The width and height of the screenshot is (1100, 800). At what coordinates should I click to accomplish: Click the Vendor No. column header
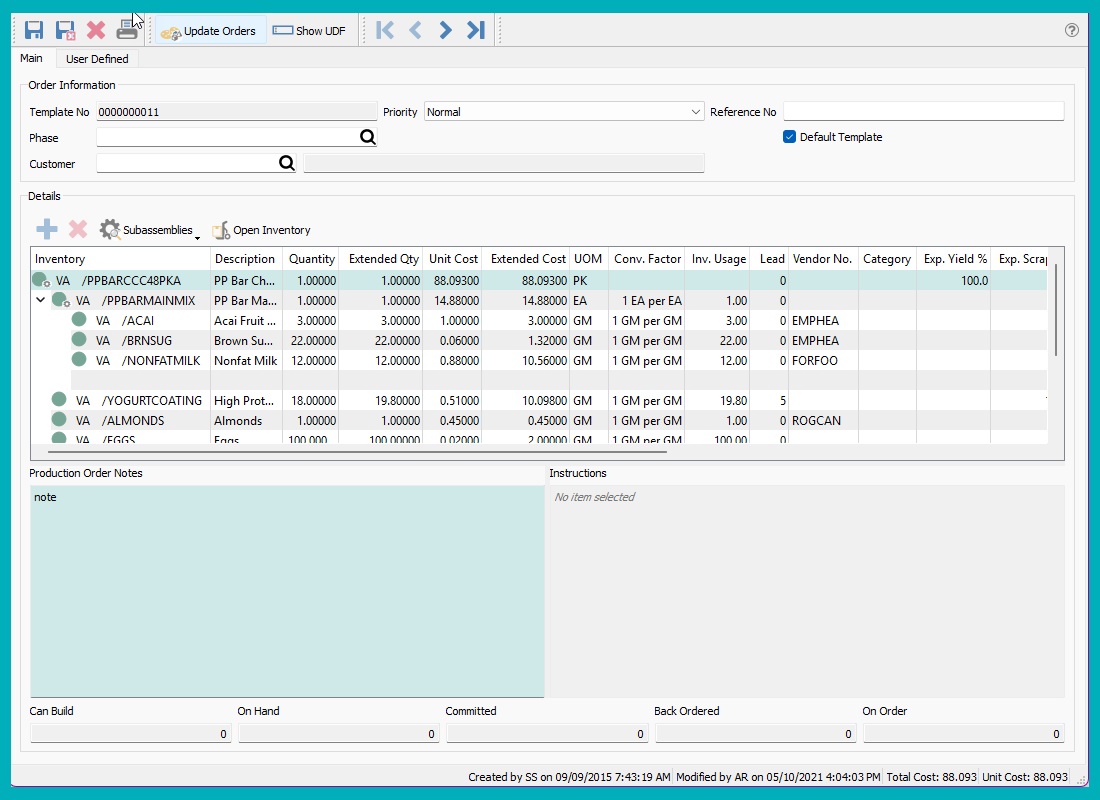point(822,259)
